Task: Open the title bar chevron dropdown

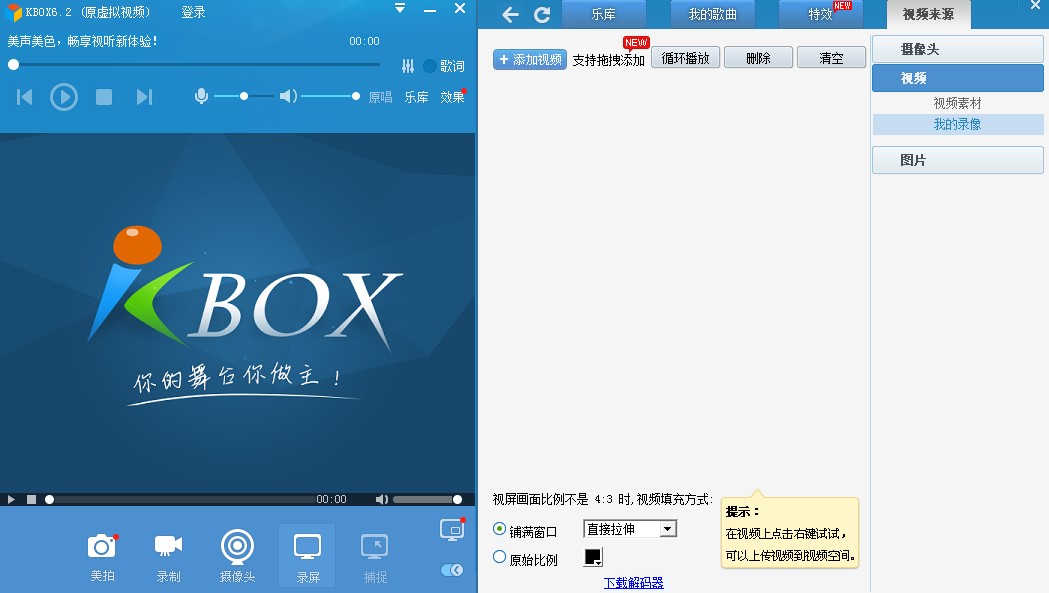Action: point(400,8)
